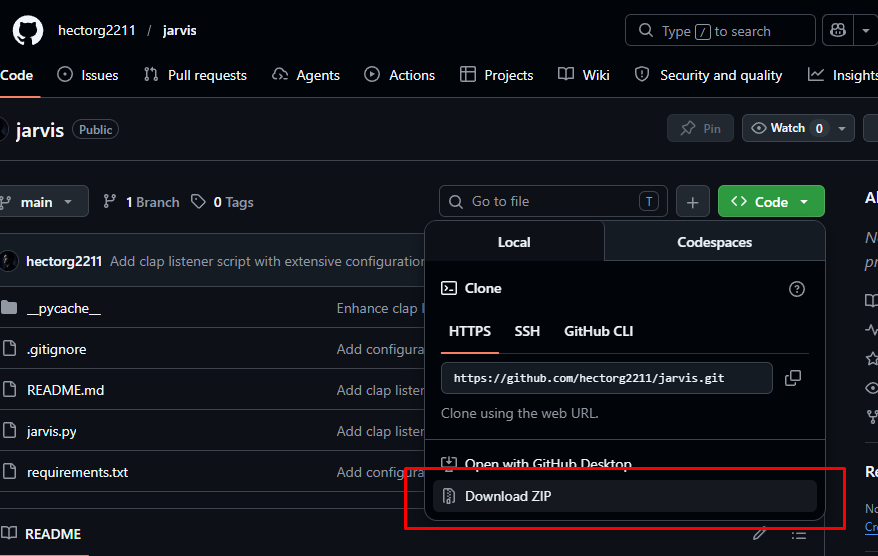Viewport: 878px width, 556px height.
Task: Select the SSH clone option
Action: pyautogui.click(x=527, y=331)
